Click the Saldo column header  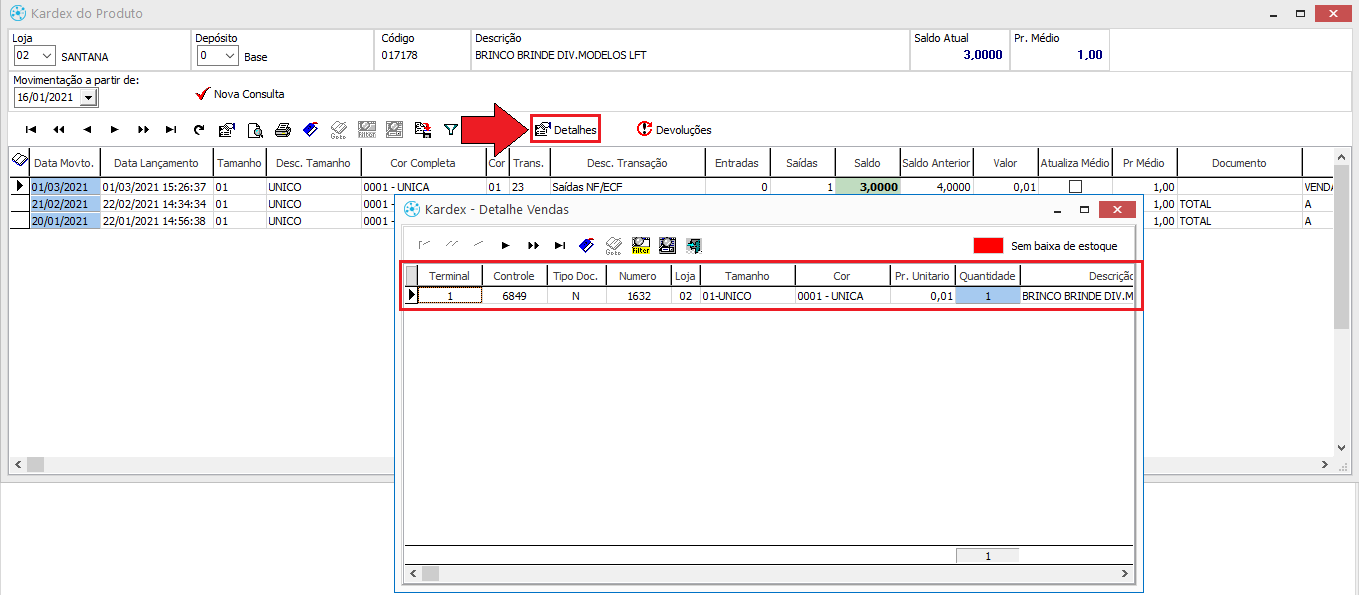pos(867,163)
